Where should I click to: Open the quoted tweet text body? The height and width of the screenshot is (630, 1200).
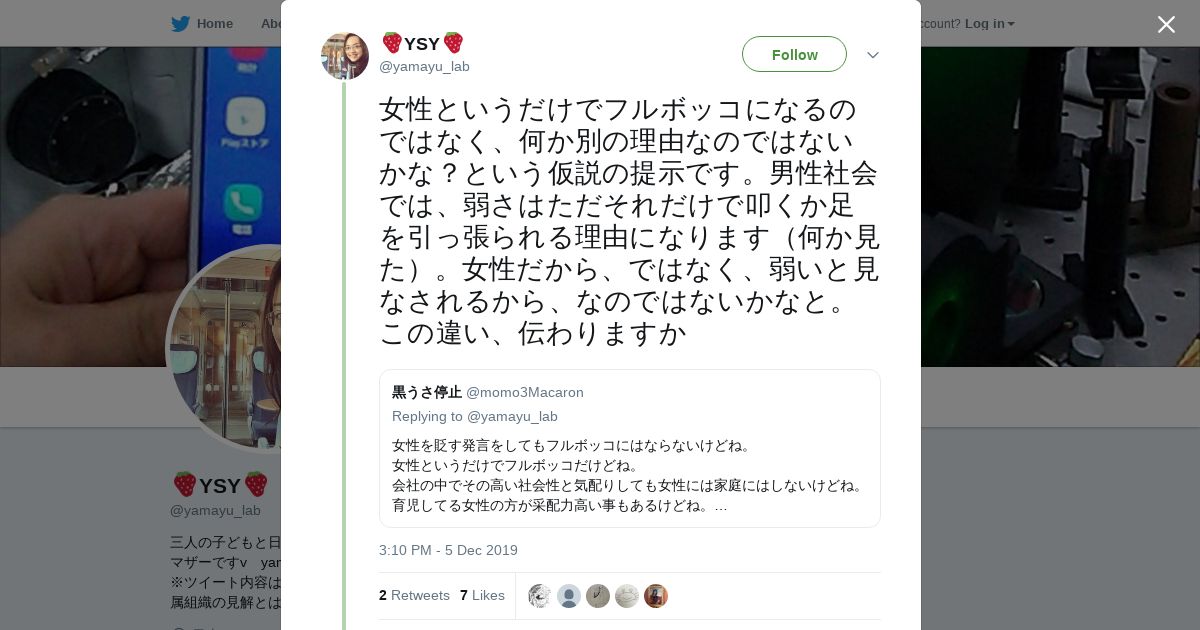tap(628, 475)
